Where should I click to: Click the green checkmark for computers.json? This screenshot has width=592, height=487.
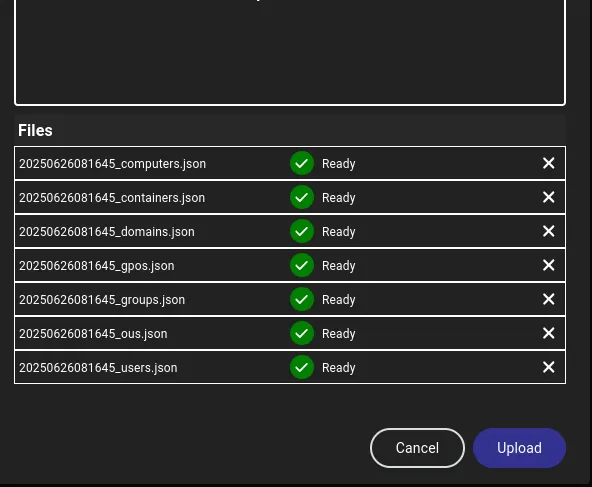pyautogui.click(x=302, y=163)
